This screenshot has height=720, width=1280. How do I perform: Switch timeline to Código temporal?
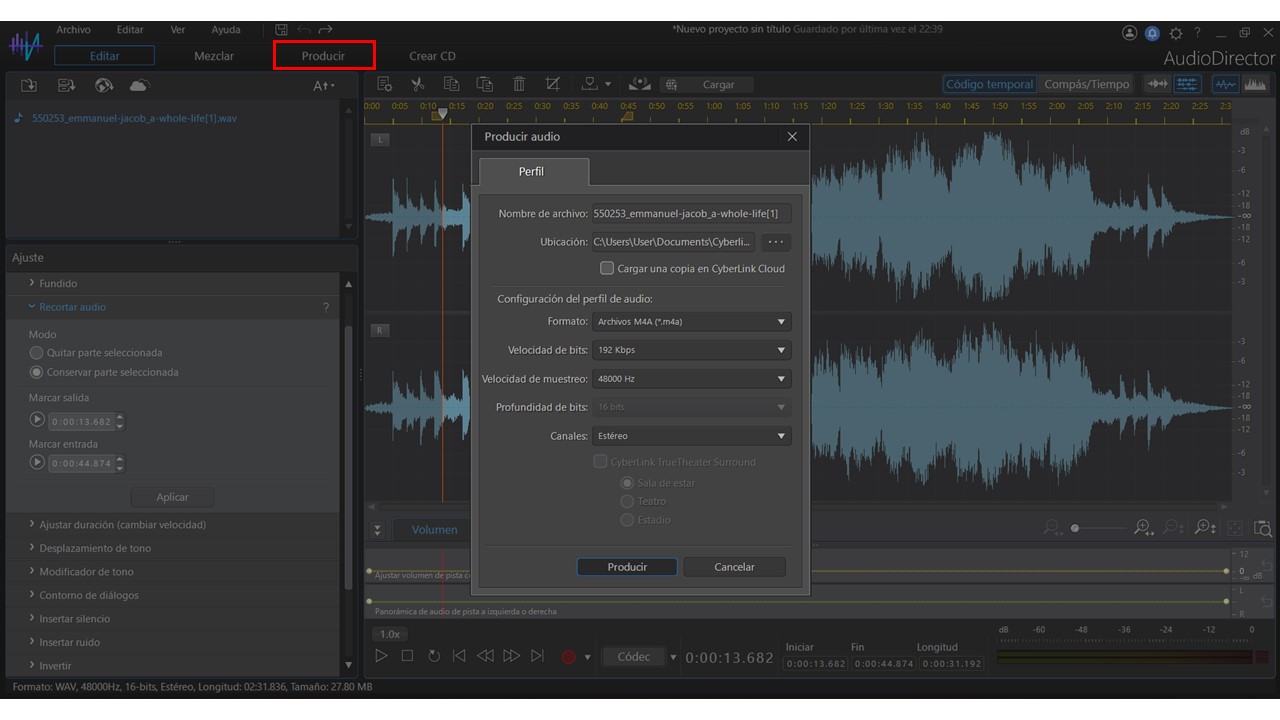pyautogui.click(x=989, y=84)
